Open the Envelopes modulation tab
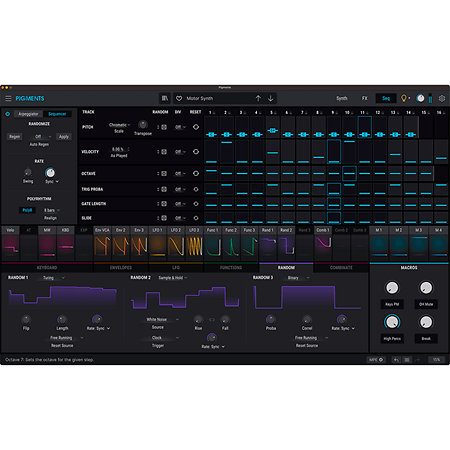 click(121, 268)
